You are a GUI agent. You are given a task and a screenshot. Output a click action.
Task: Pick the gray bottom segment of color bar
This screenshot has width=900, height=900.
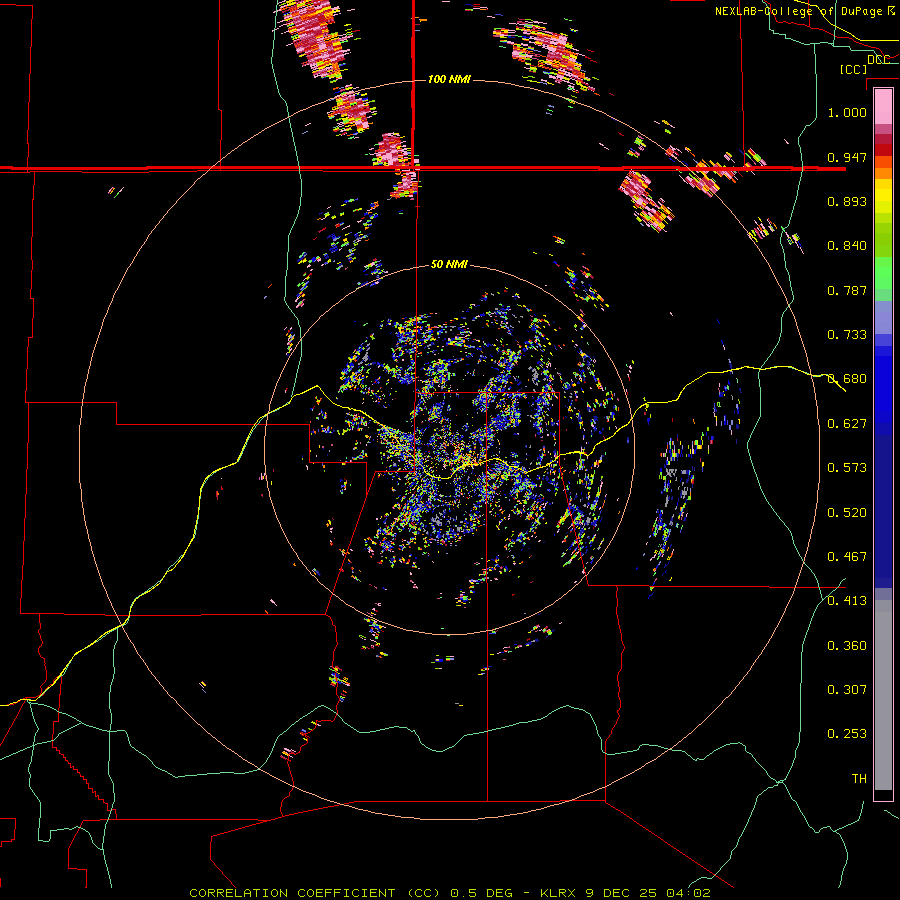tap(883, 695)
